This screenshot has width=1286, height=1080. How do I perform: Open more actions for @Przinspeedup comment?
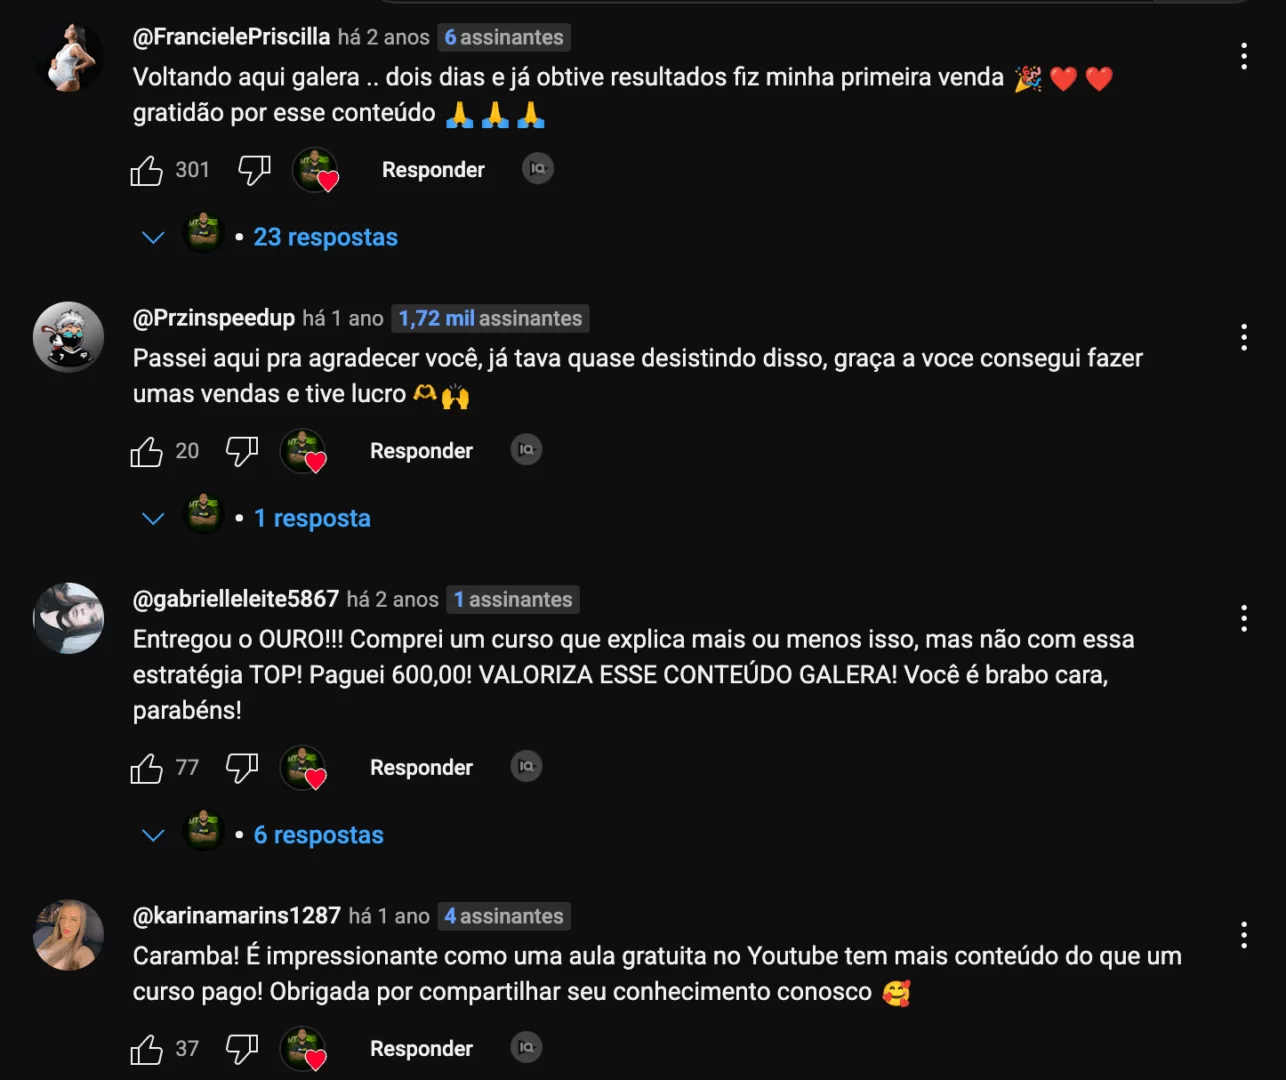1244,337
